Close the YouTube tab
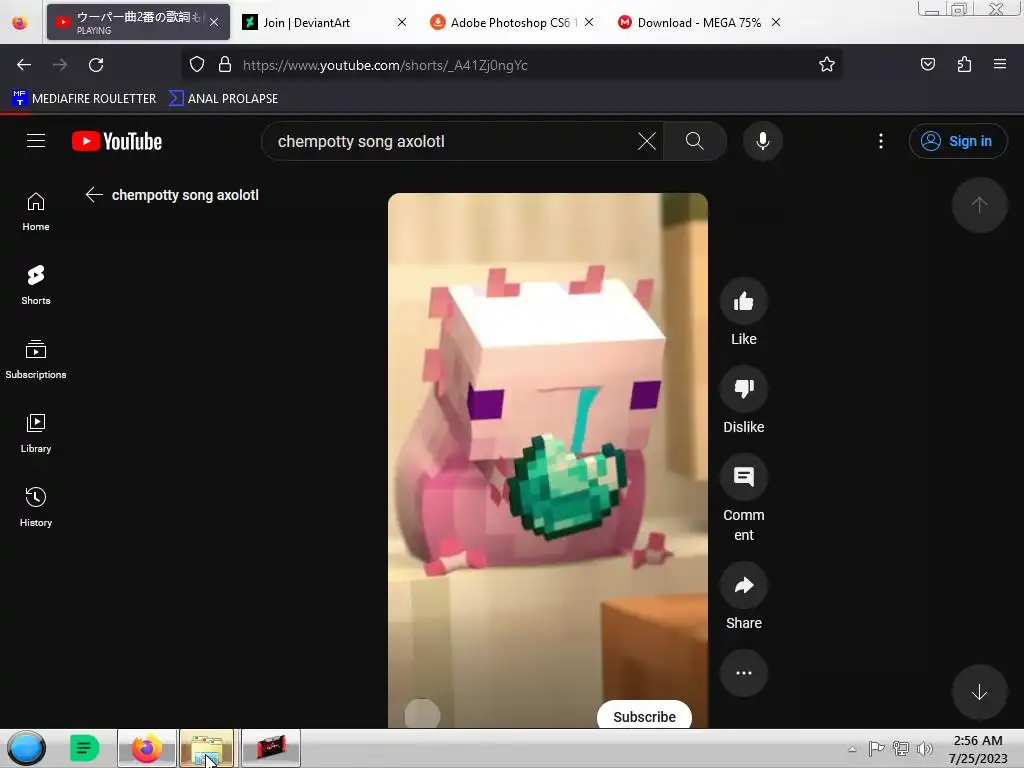 (x=214, y=22)
